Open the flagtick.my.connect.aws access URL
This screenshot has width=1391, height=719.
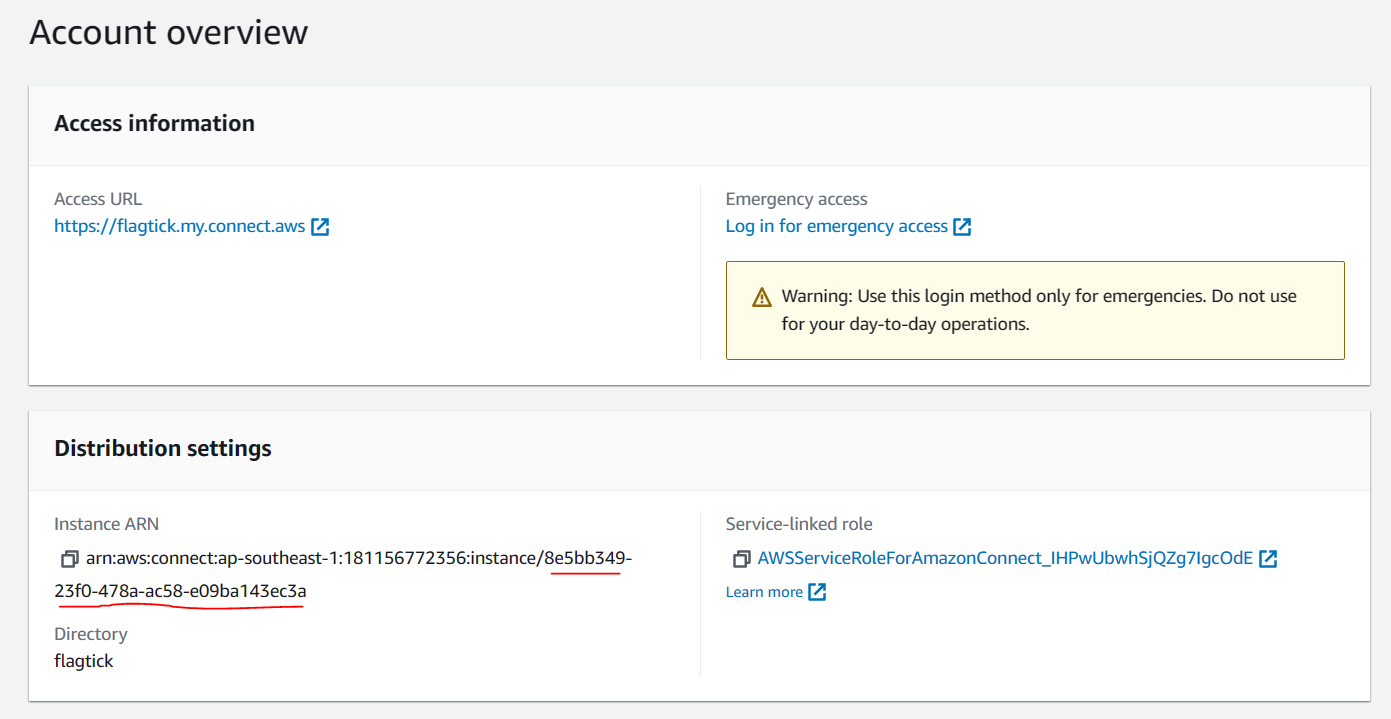pyautogui.click(x=180, y=227)
